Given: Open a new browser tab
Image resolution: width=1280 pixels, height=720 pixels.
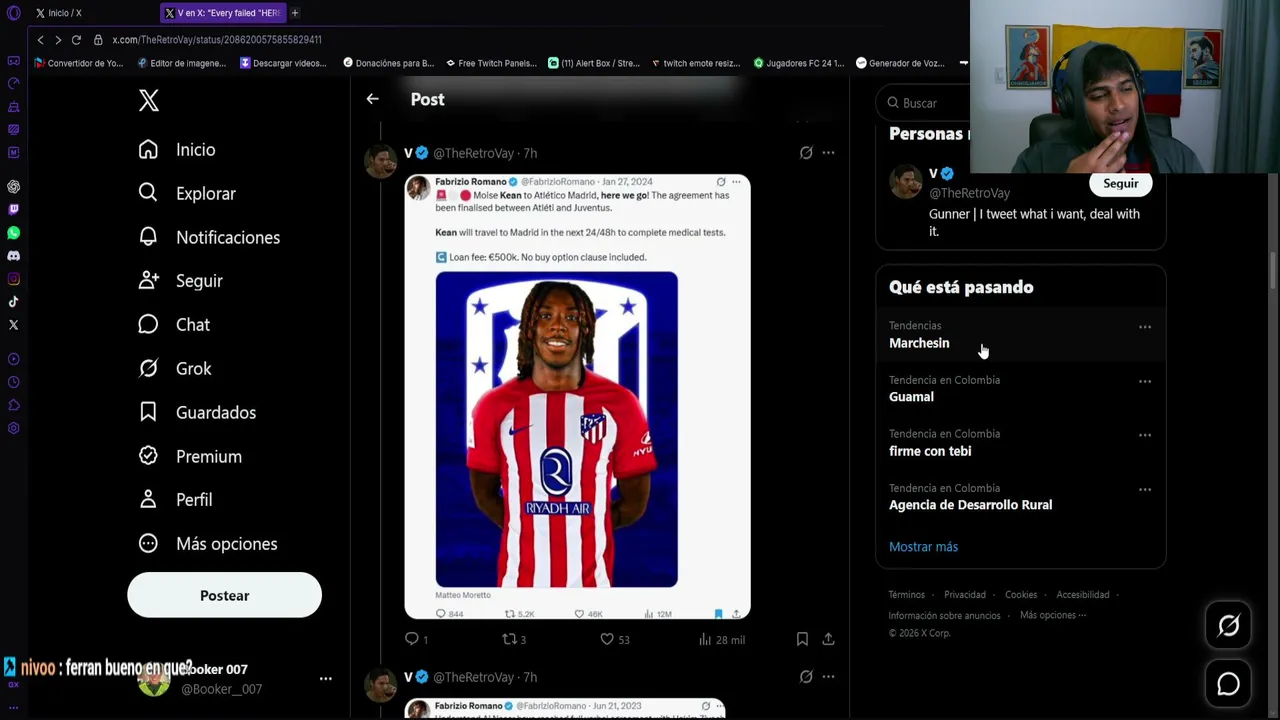Looking at the screenshot, I should tap(295, 13).
